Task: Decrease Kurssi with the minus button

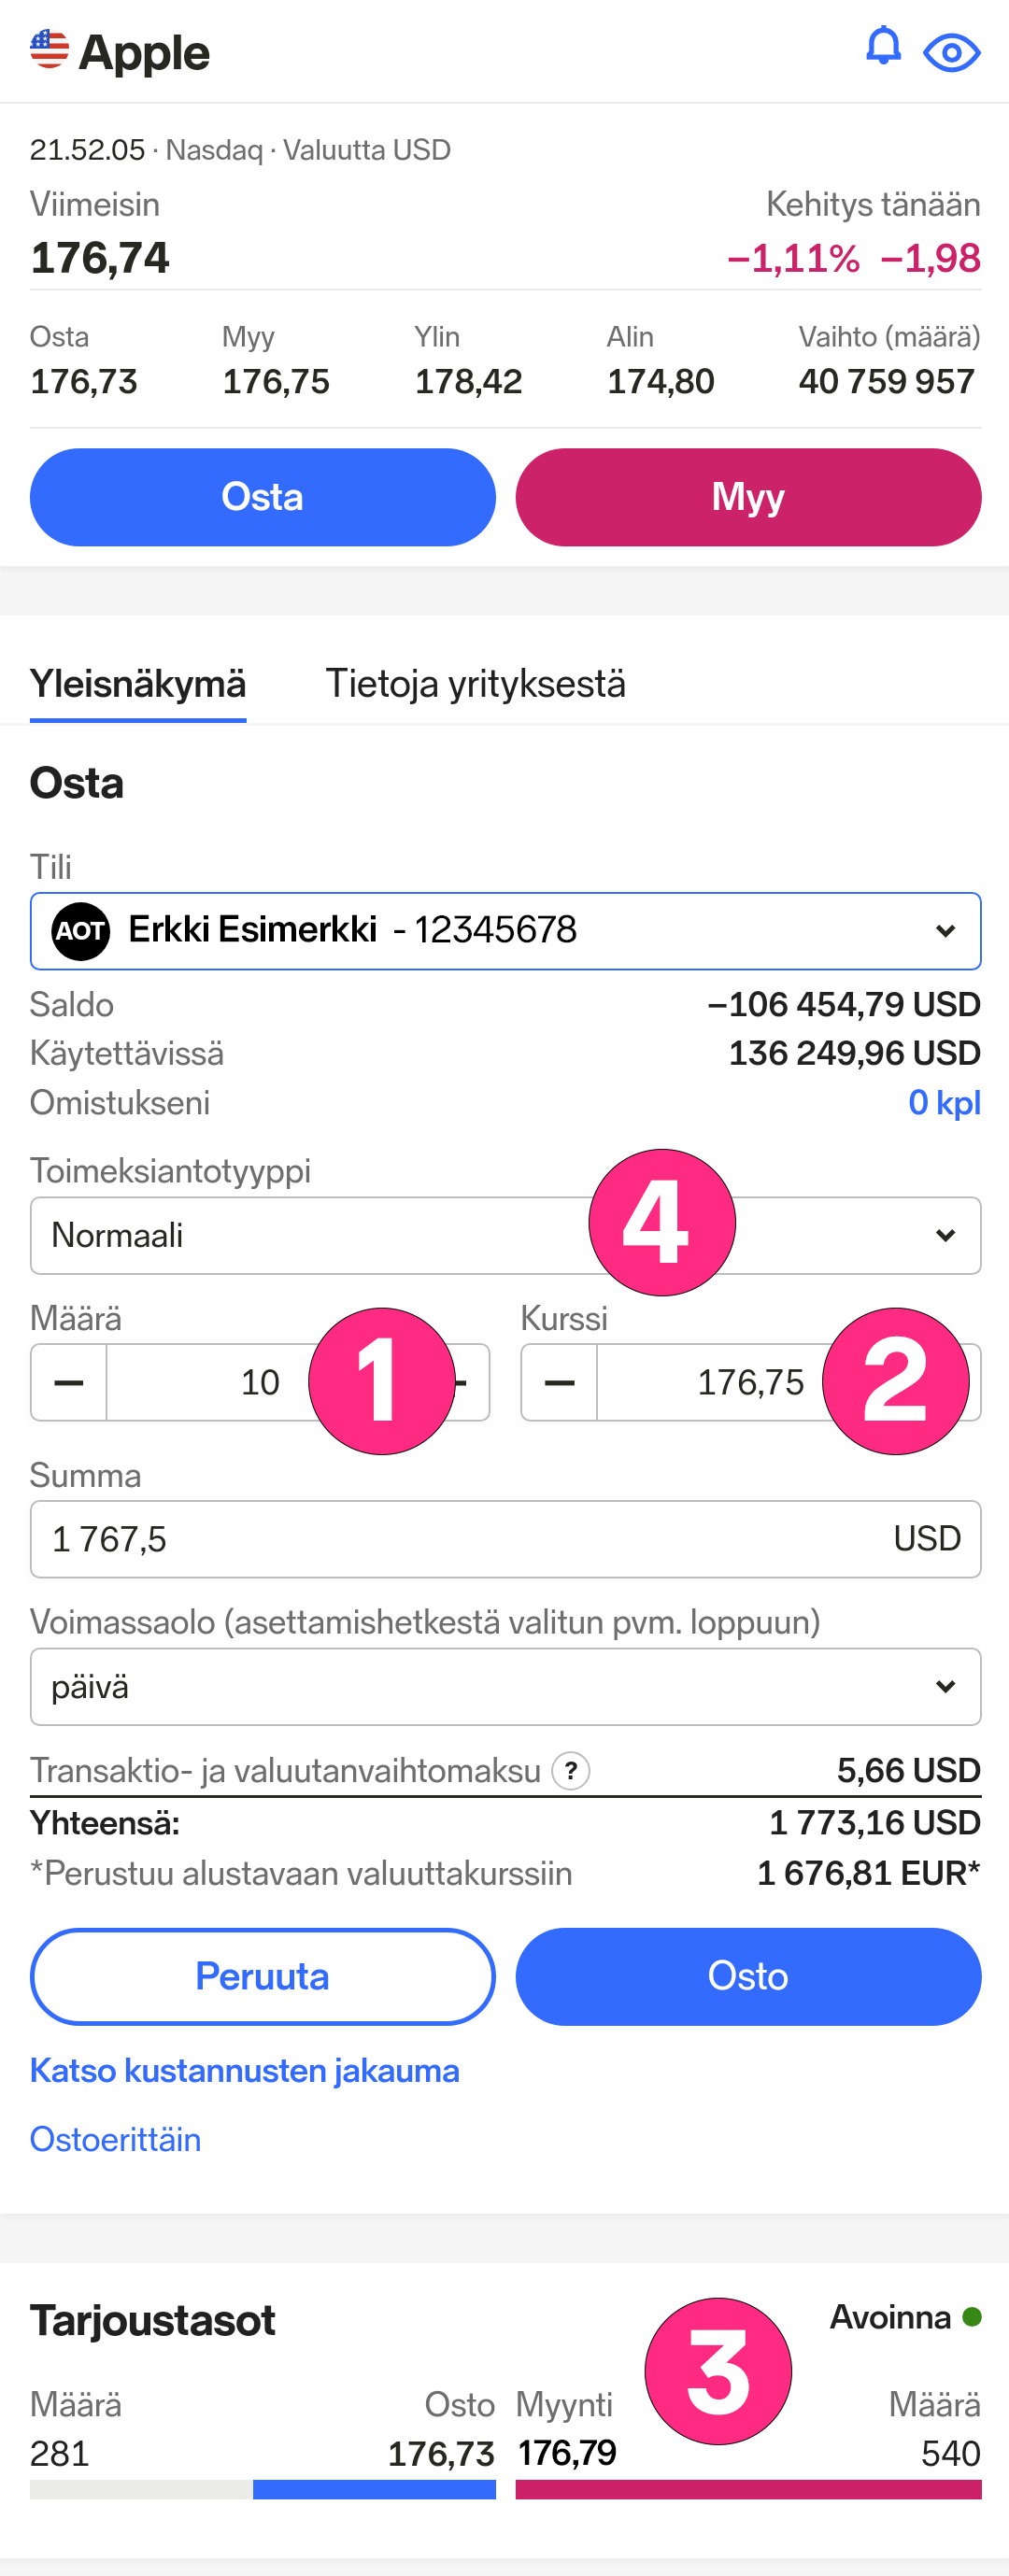Action: (559, 1382)
